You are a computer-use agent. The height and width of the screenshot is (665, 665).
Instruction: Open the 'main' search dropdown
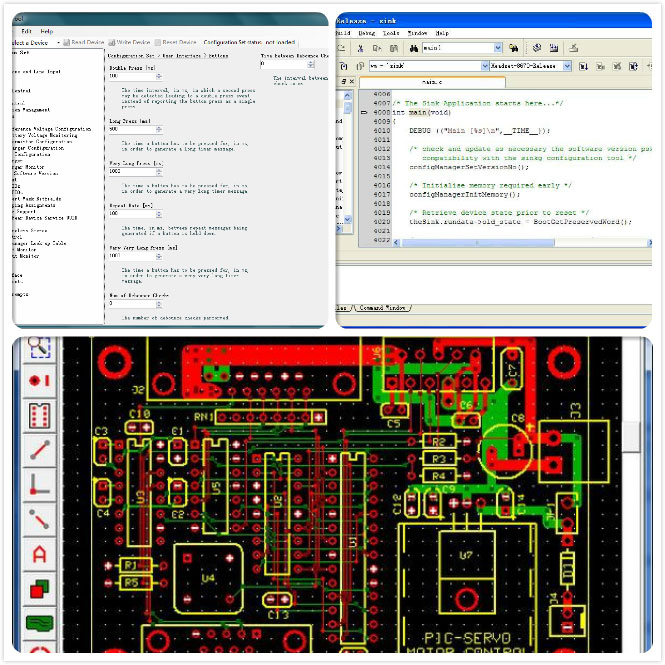click(498, 47)
